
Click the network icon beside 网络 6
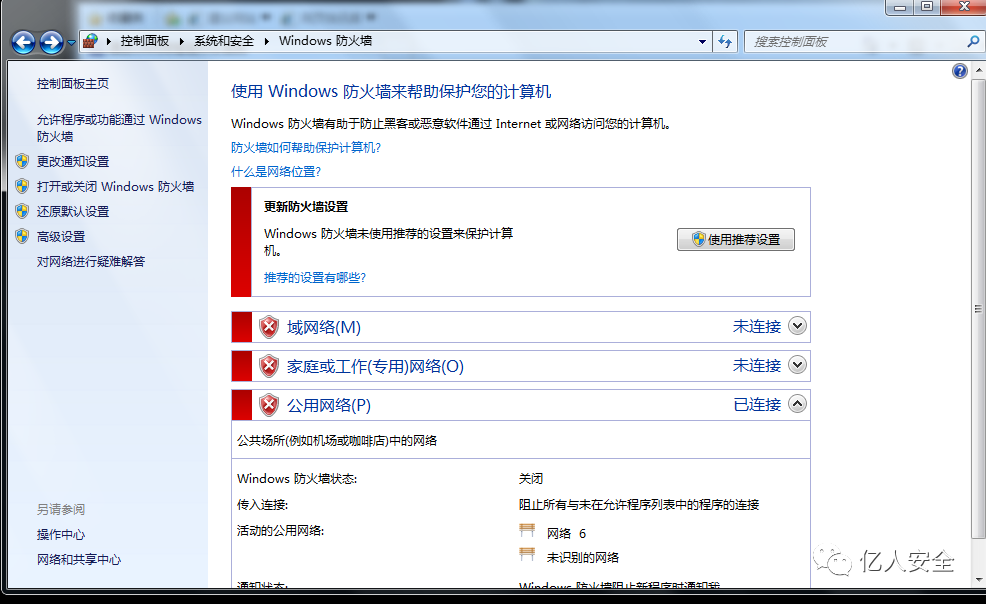click(x=527, y=530)
